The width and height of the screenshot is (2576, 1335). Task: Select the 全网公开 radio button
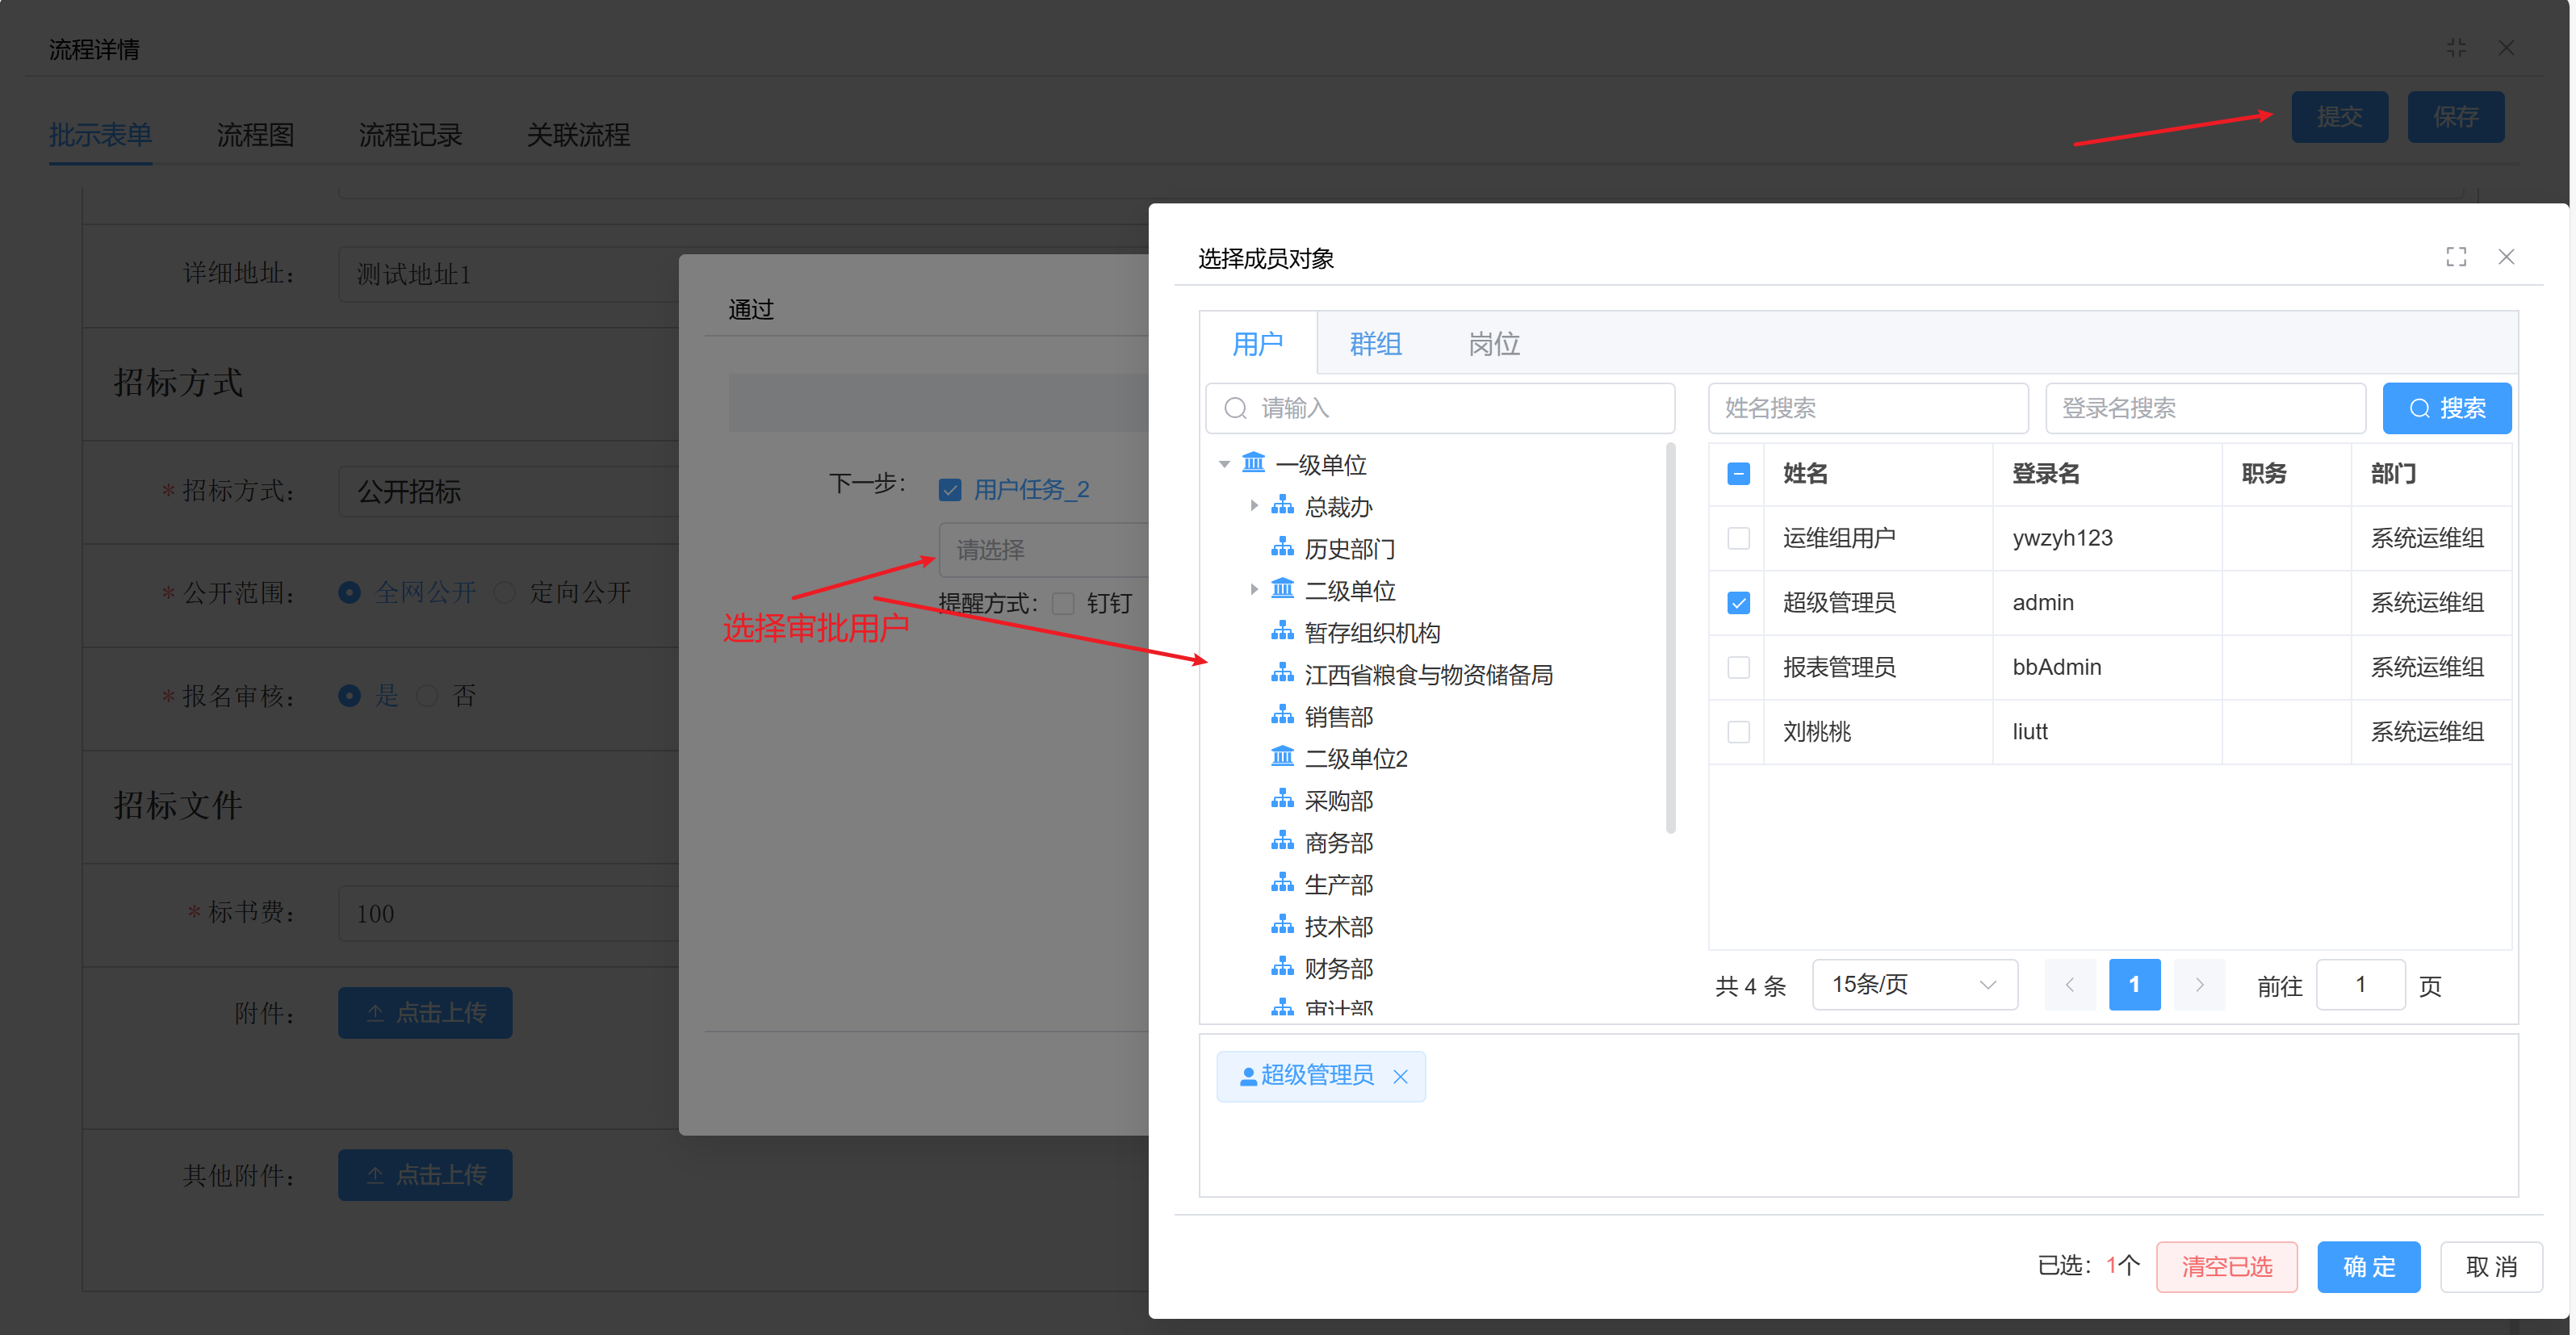(349, 593)
